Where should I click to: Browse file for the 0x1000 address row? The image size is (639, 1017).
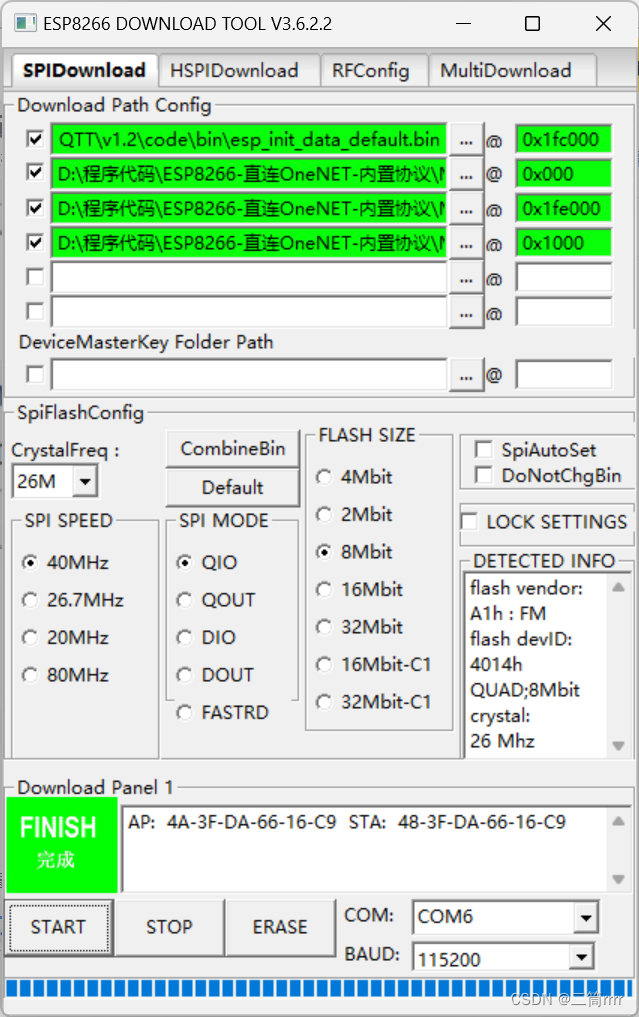click(466, 244)
